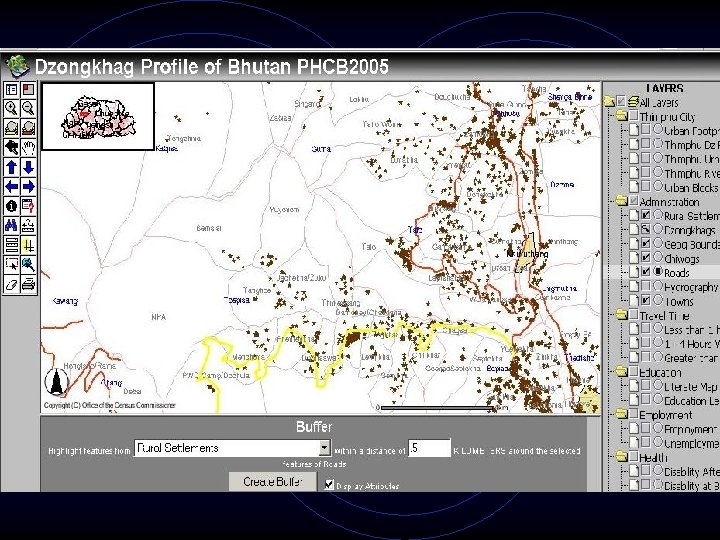
Task: Click the north arrow compass on map
Action: coord(56,382)
